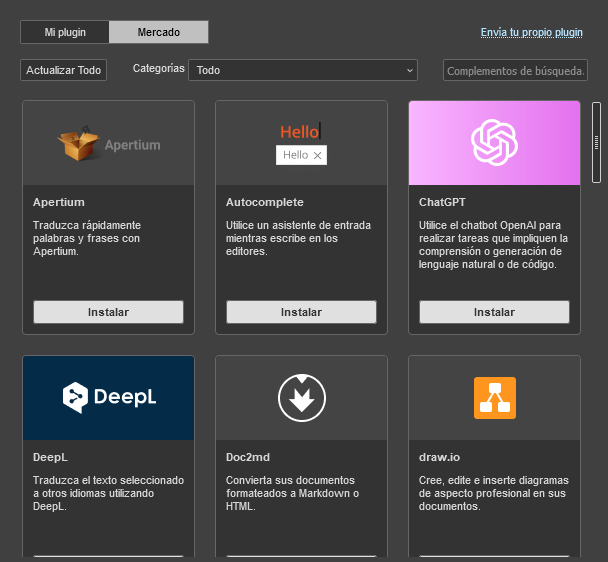Click the Complementos de búsqueda field
The width and height of the screenshot is (608, 562).
coord(515,70)
